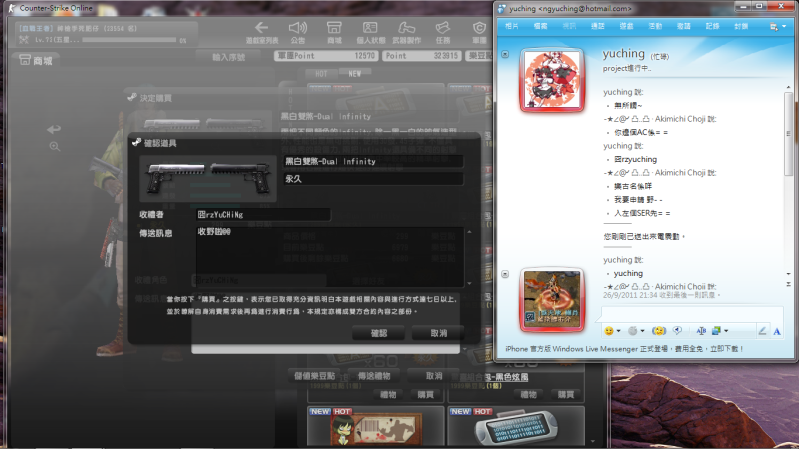Open the 檔案 files menu in Messenger
This screenshot has width=799, height=449.
point(540,26)
